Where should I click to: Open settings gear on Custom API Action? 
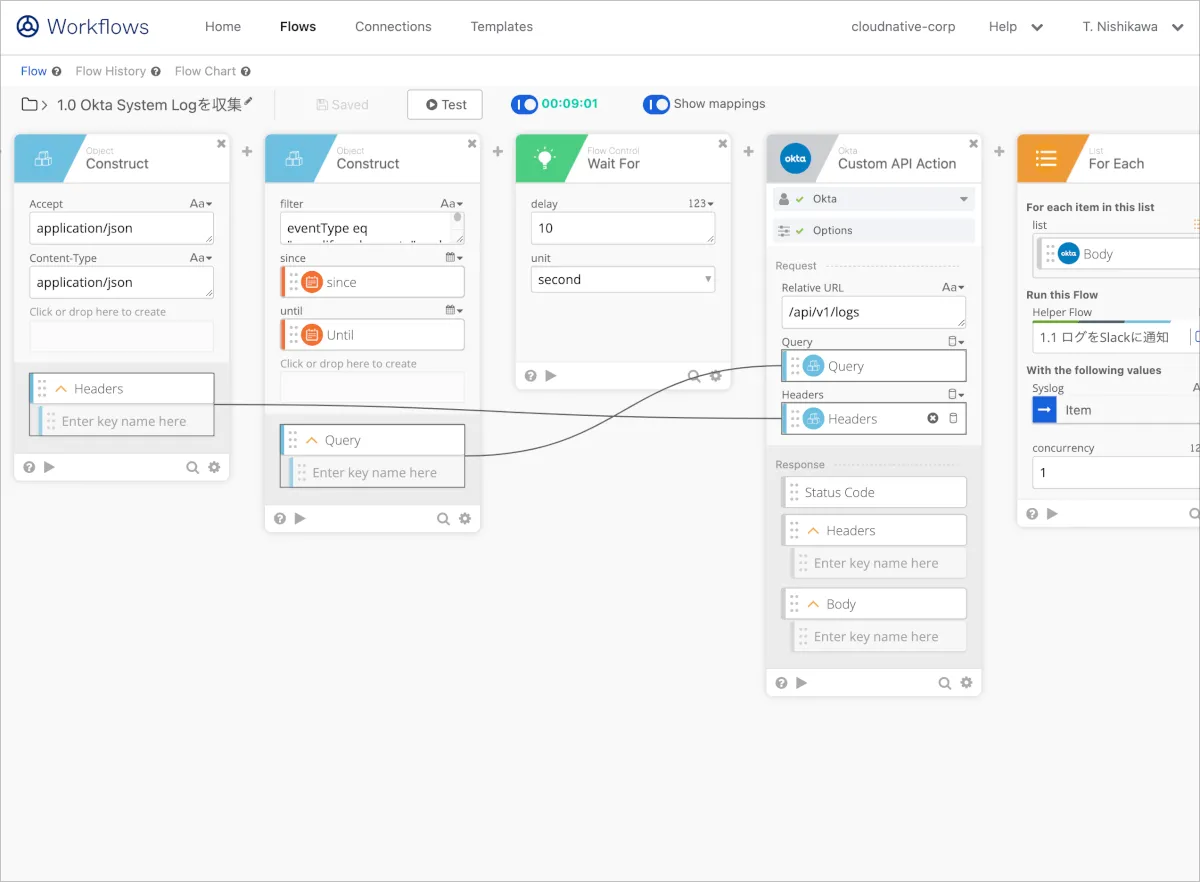click(x=967, y=683)
